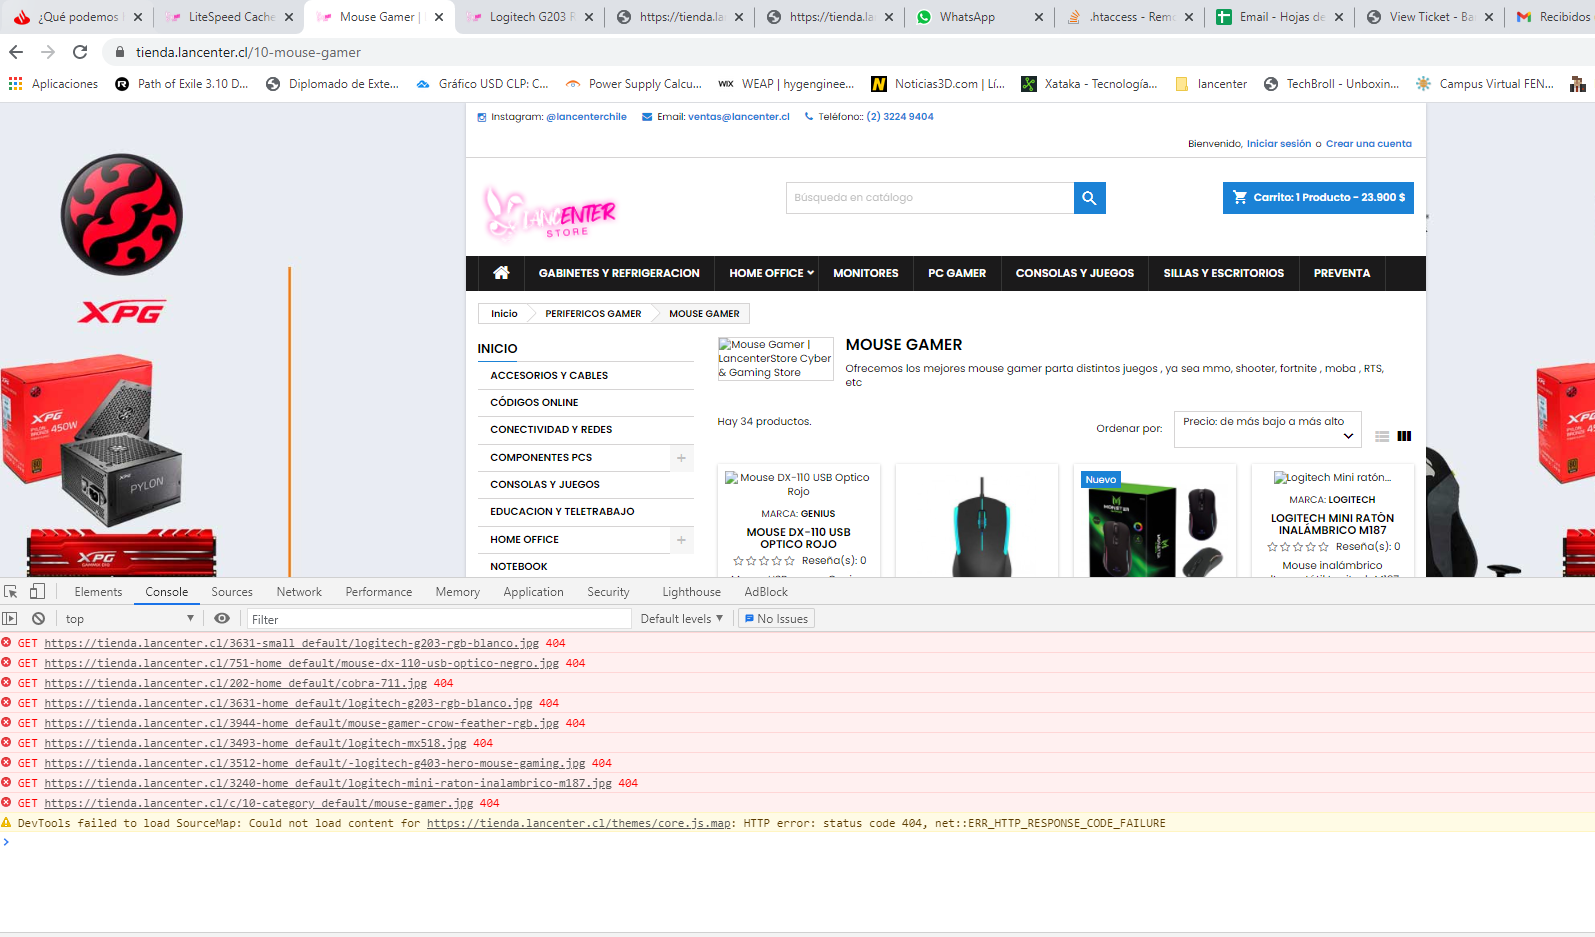Expand the COMPONENTES PCS category plus
Image resolution: width=1595 pixels, height=937 pixels.
pyautogui.click(x=681, y=458)
